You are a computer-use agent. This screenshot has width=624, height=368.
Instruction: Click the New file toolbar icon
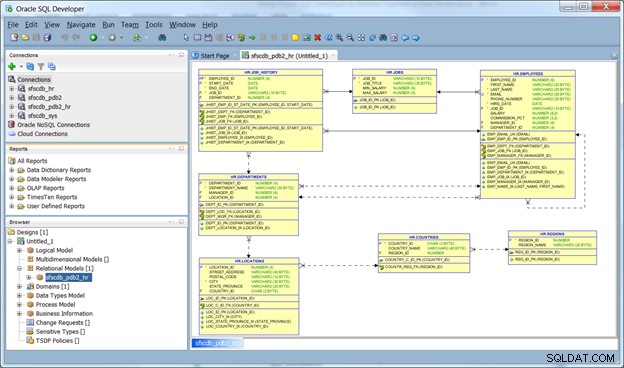(14, 37)
